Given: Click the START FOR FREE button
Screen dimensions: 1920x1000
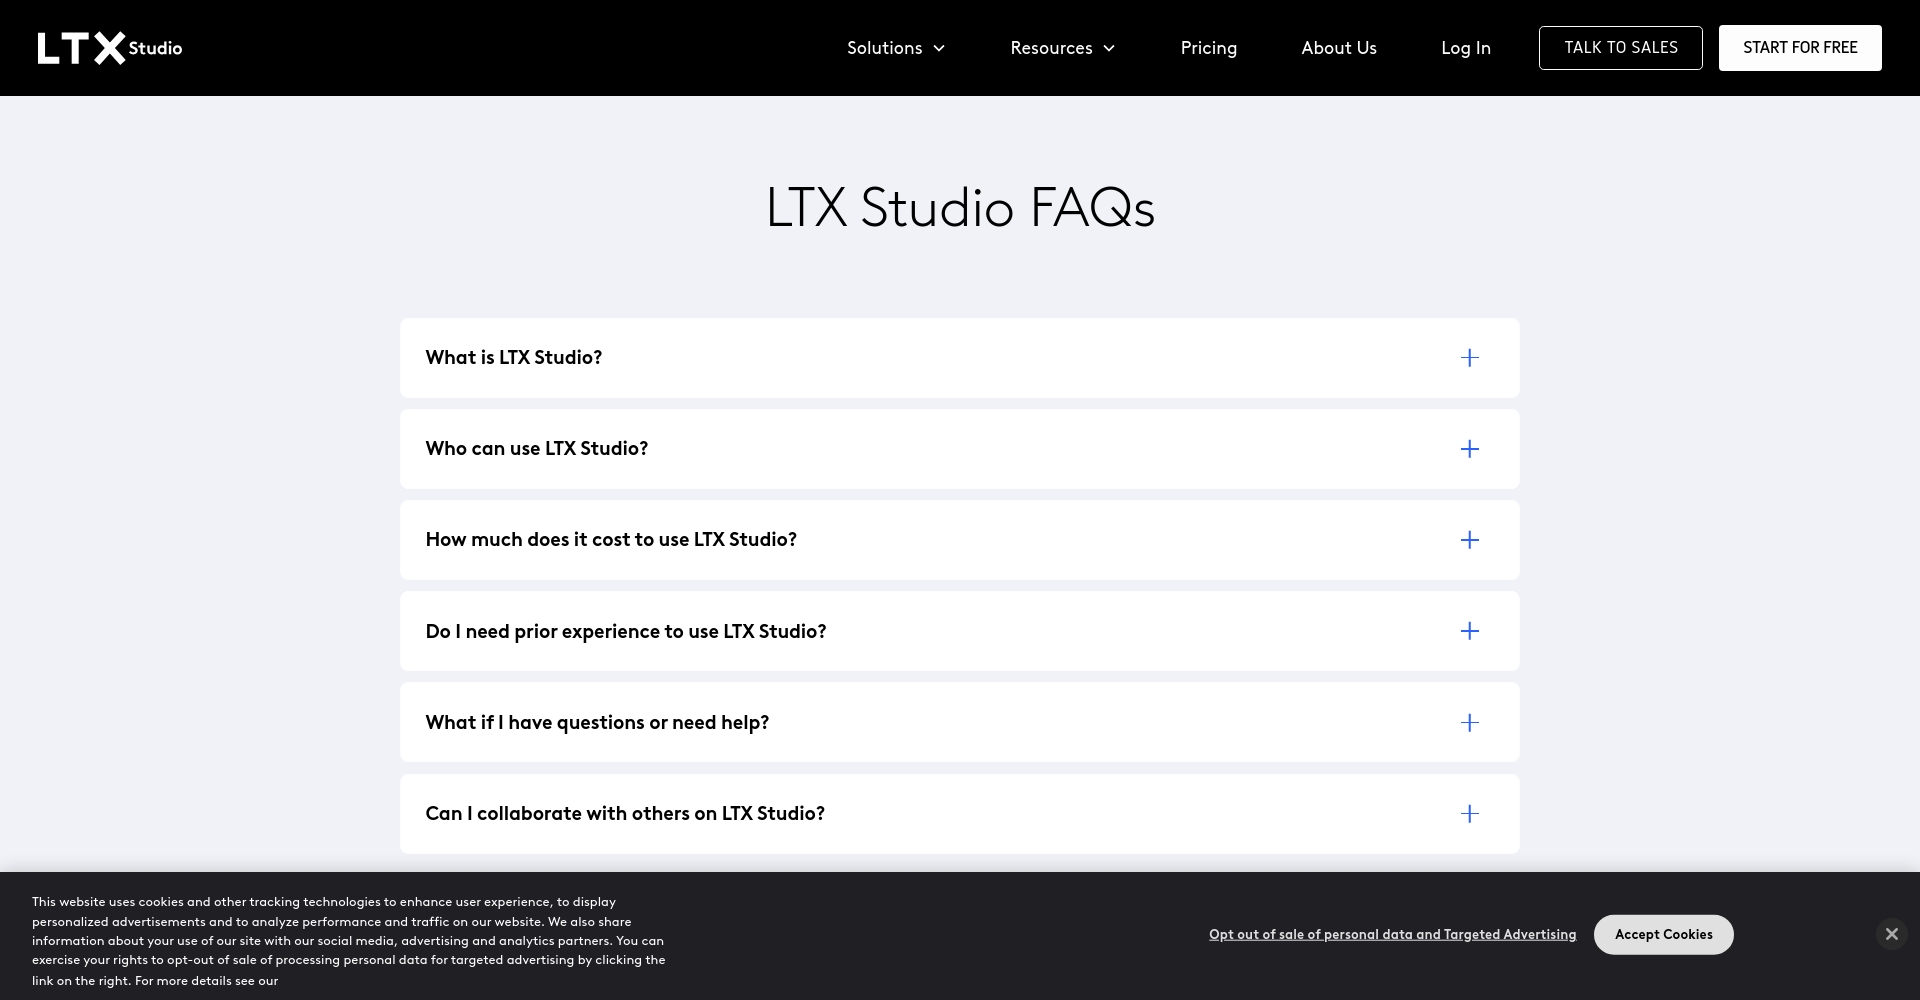Looking at the screenshot, I should [x=1800, y=48].
